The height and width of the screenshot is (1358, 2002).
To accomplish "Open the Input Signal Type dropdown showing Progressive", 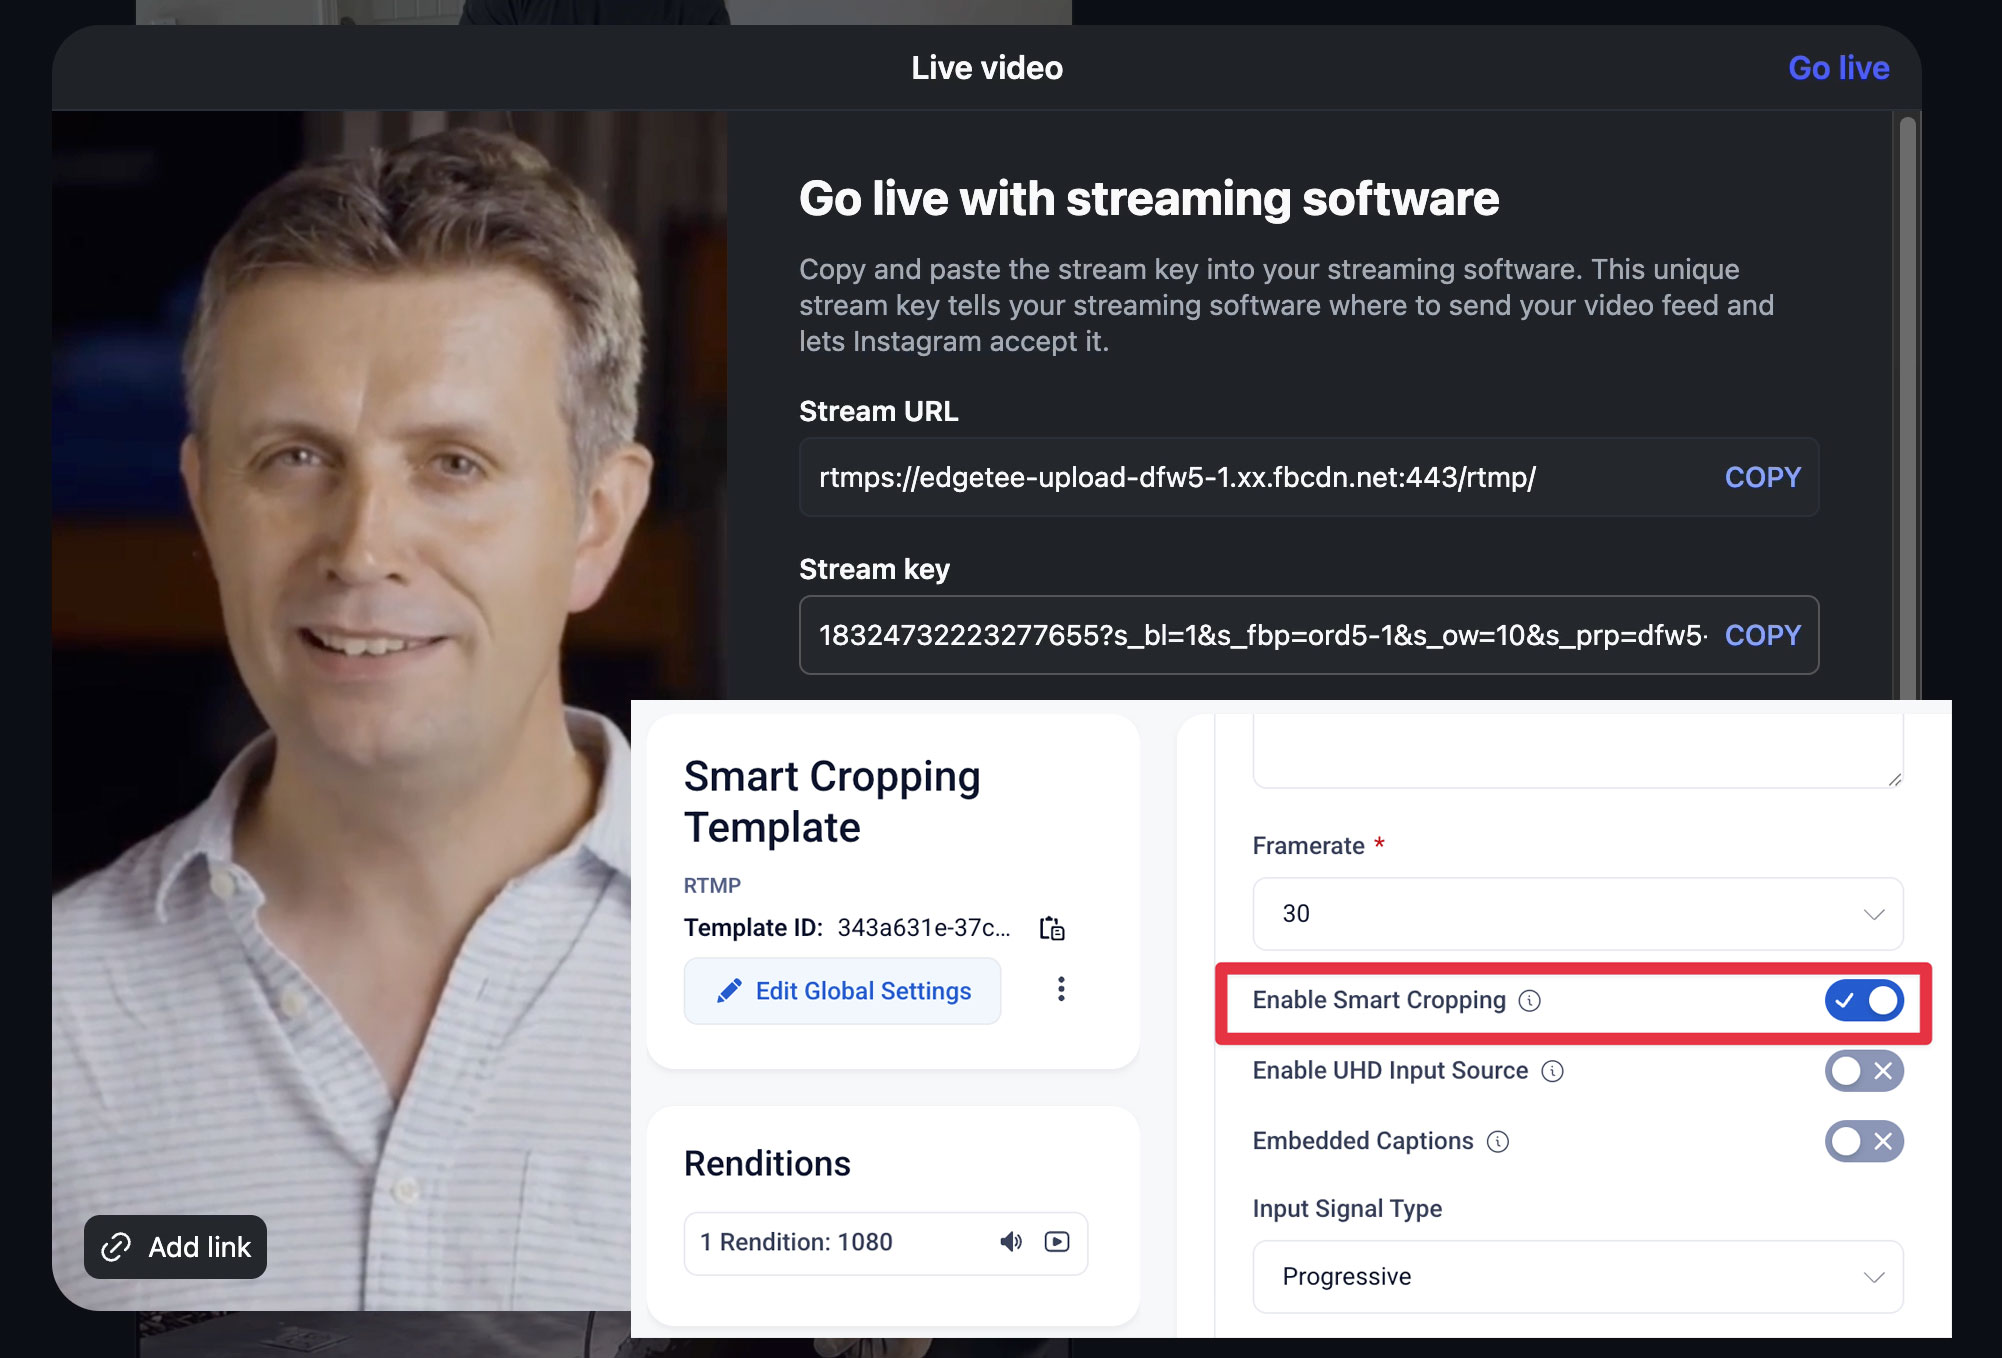I will coord(1578,1277).
